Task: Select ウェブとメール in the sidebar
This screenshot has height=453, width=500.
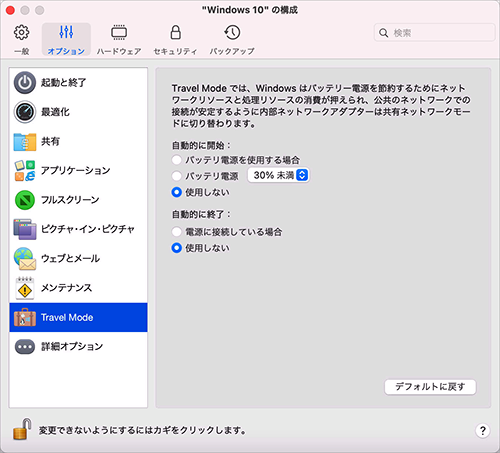Action: [x=78, y=259]
